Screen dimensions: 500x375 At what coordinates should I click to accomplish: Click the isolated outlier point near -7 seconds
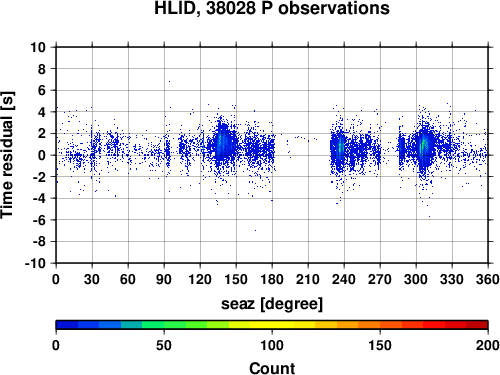click(x=255, y=230)
